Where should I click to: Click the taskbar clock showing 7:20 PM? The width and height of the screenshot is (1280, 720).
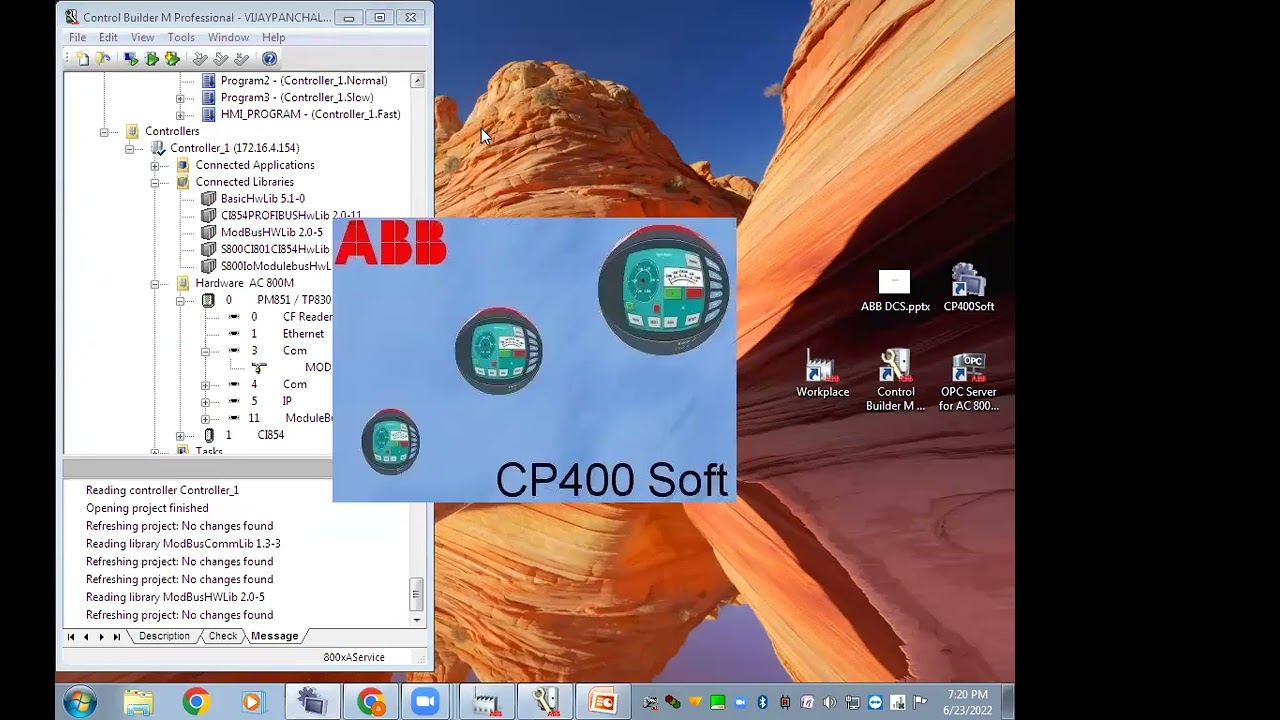point(967,702)
